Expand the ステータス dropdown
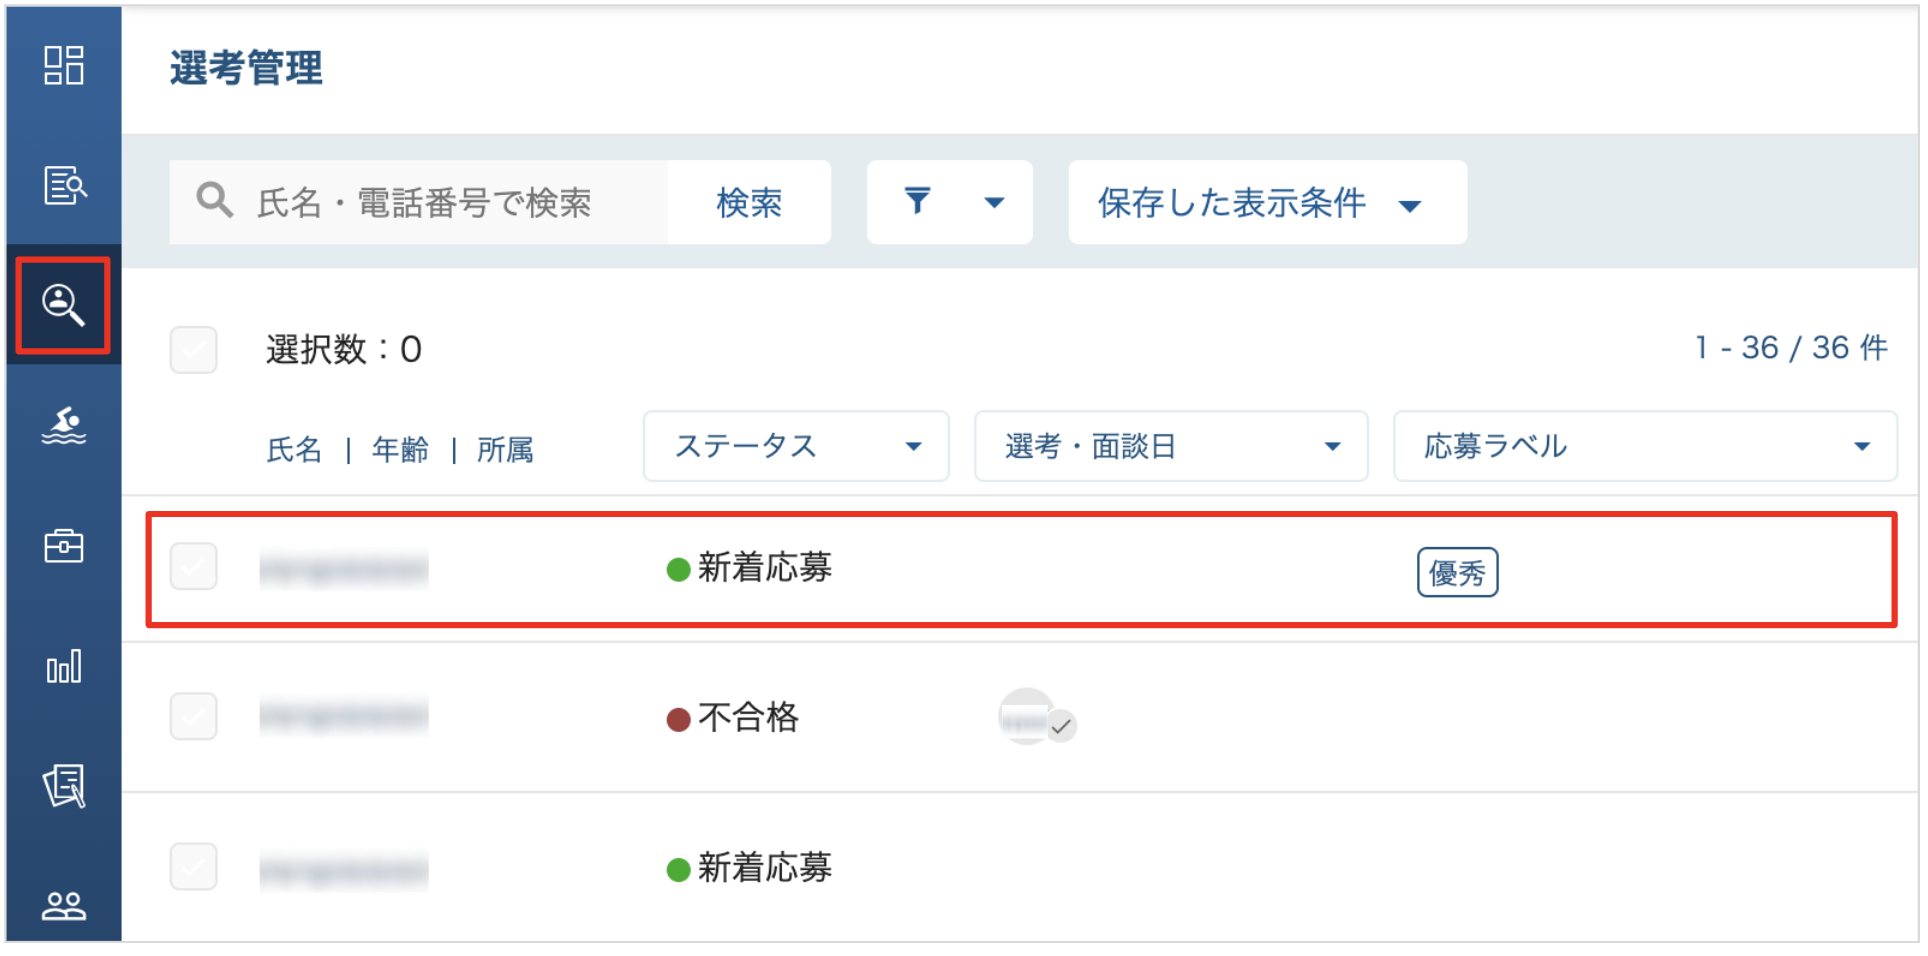The image size is (1928, 956). 796,446
